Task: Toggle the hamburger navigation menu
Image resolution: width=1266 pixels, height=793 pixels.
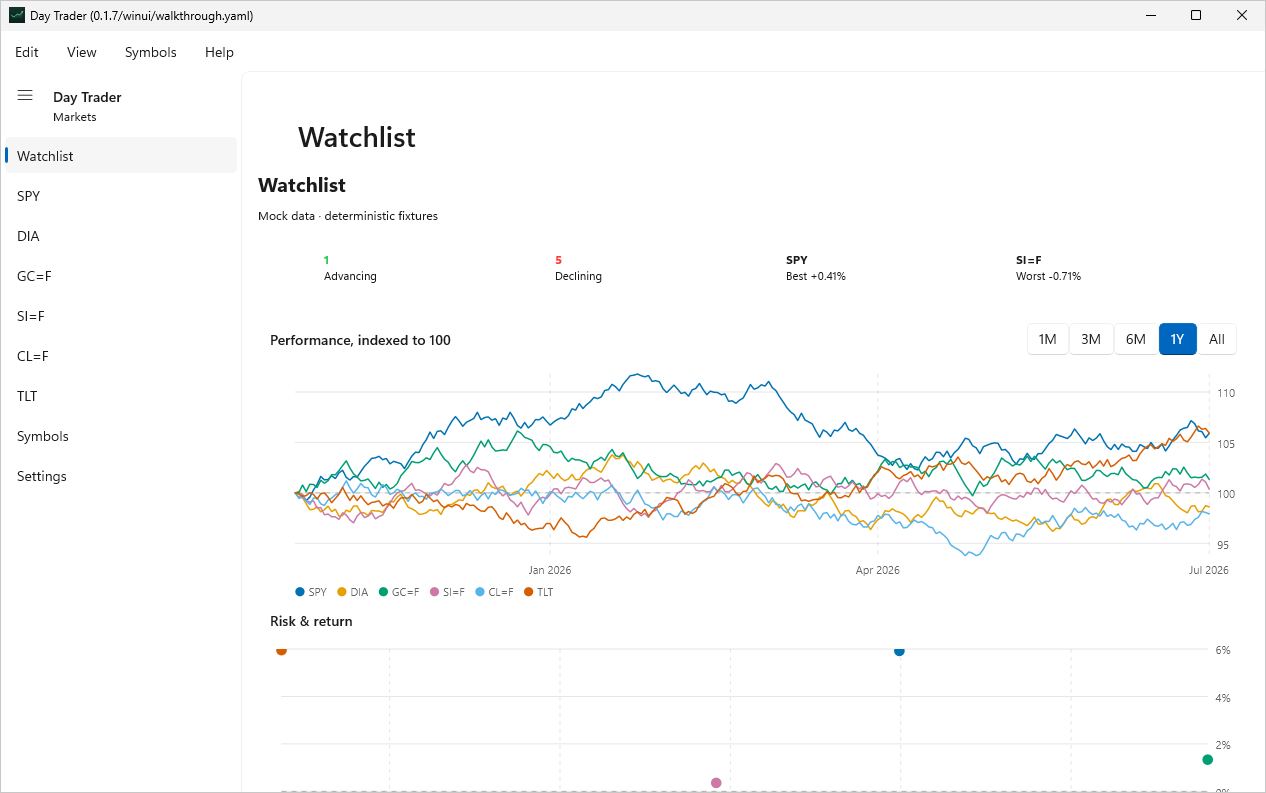Action: tap(25, 95)
